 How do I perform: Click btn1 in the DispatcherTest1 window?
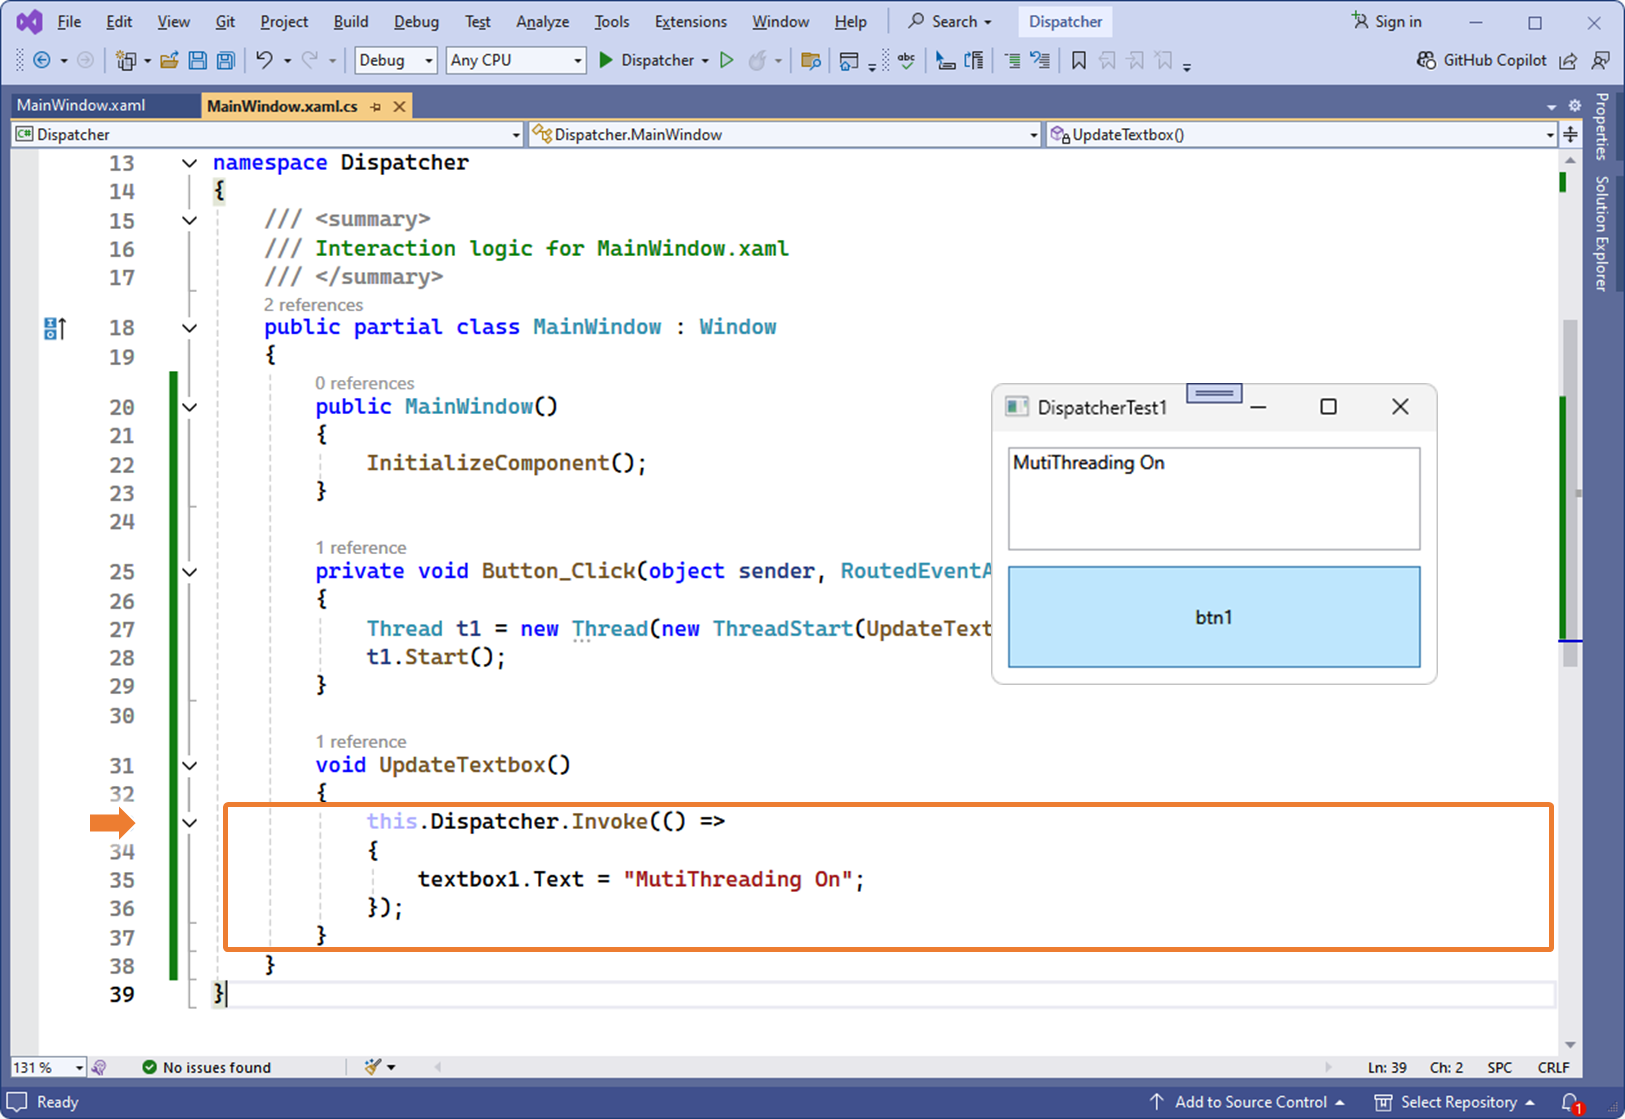pyautogui.click(x=1214, y=617)
